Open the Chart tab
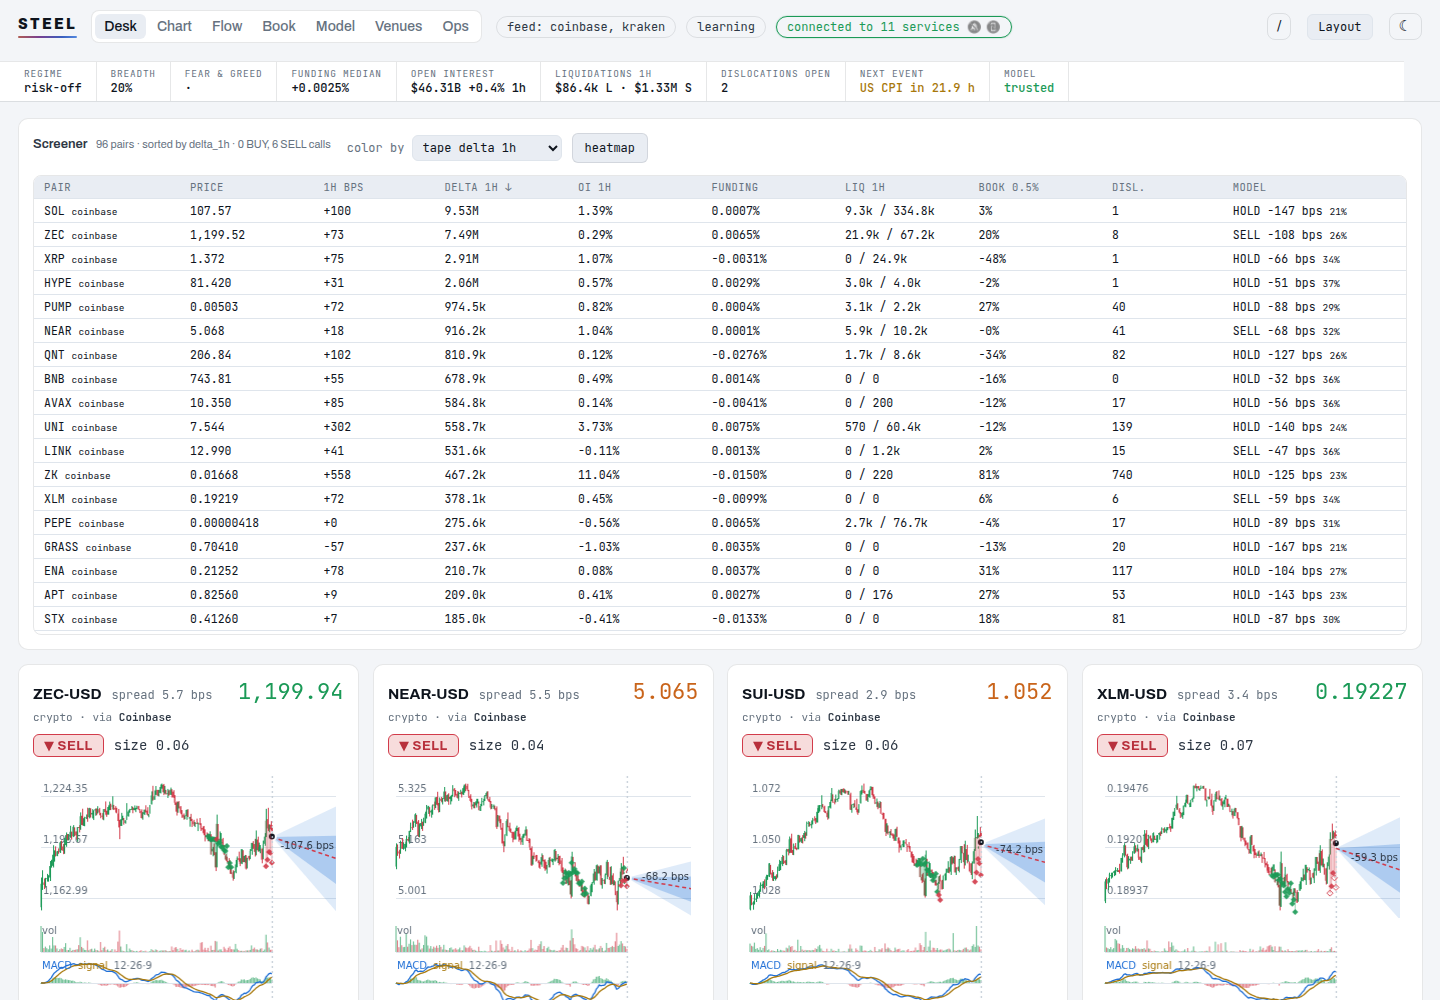1440x1000 pixels. pyautogui.click(x=174, y=26)
